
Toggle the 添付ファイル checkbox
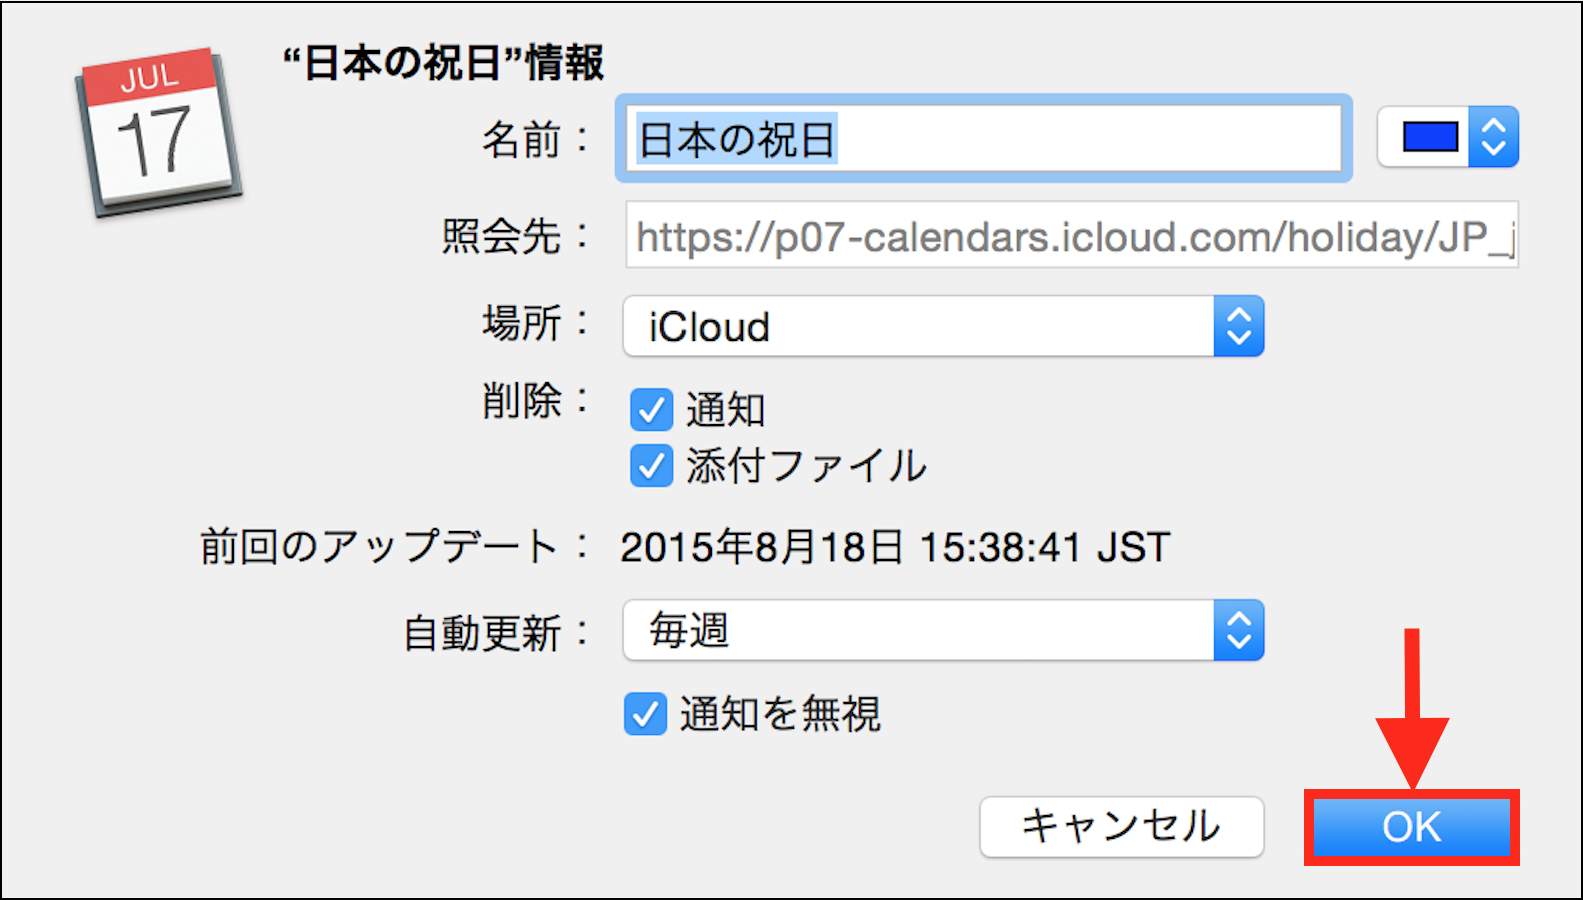pyautogui.click(x=651, y=466)
